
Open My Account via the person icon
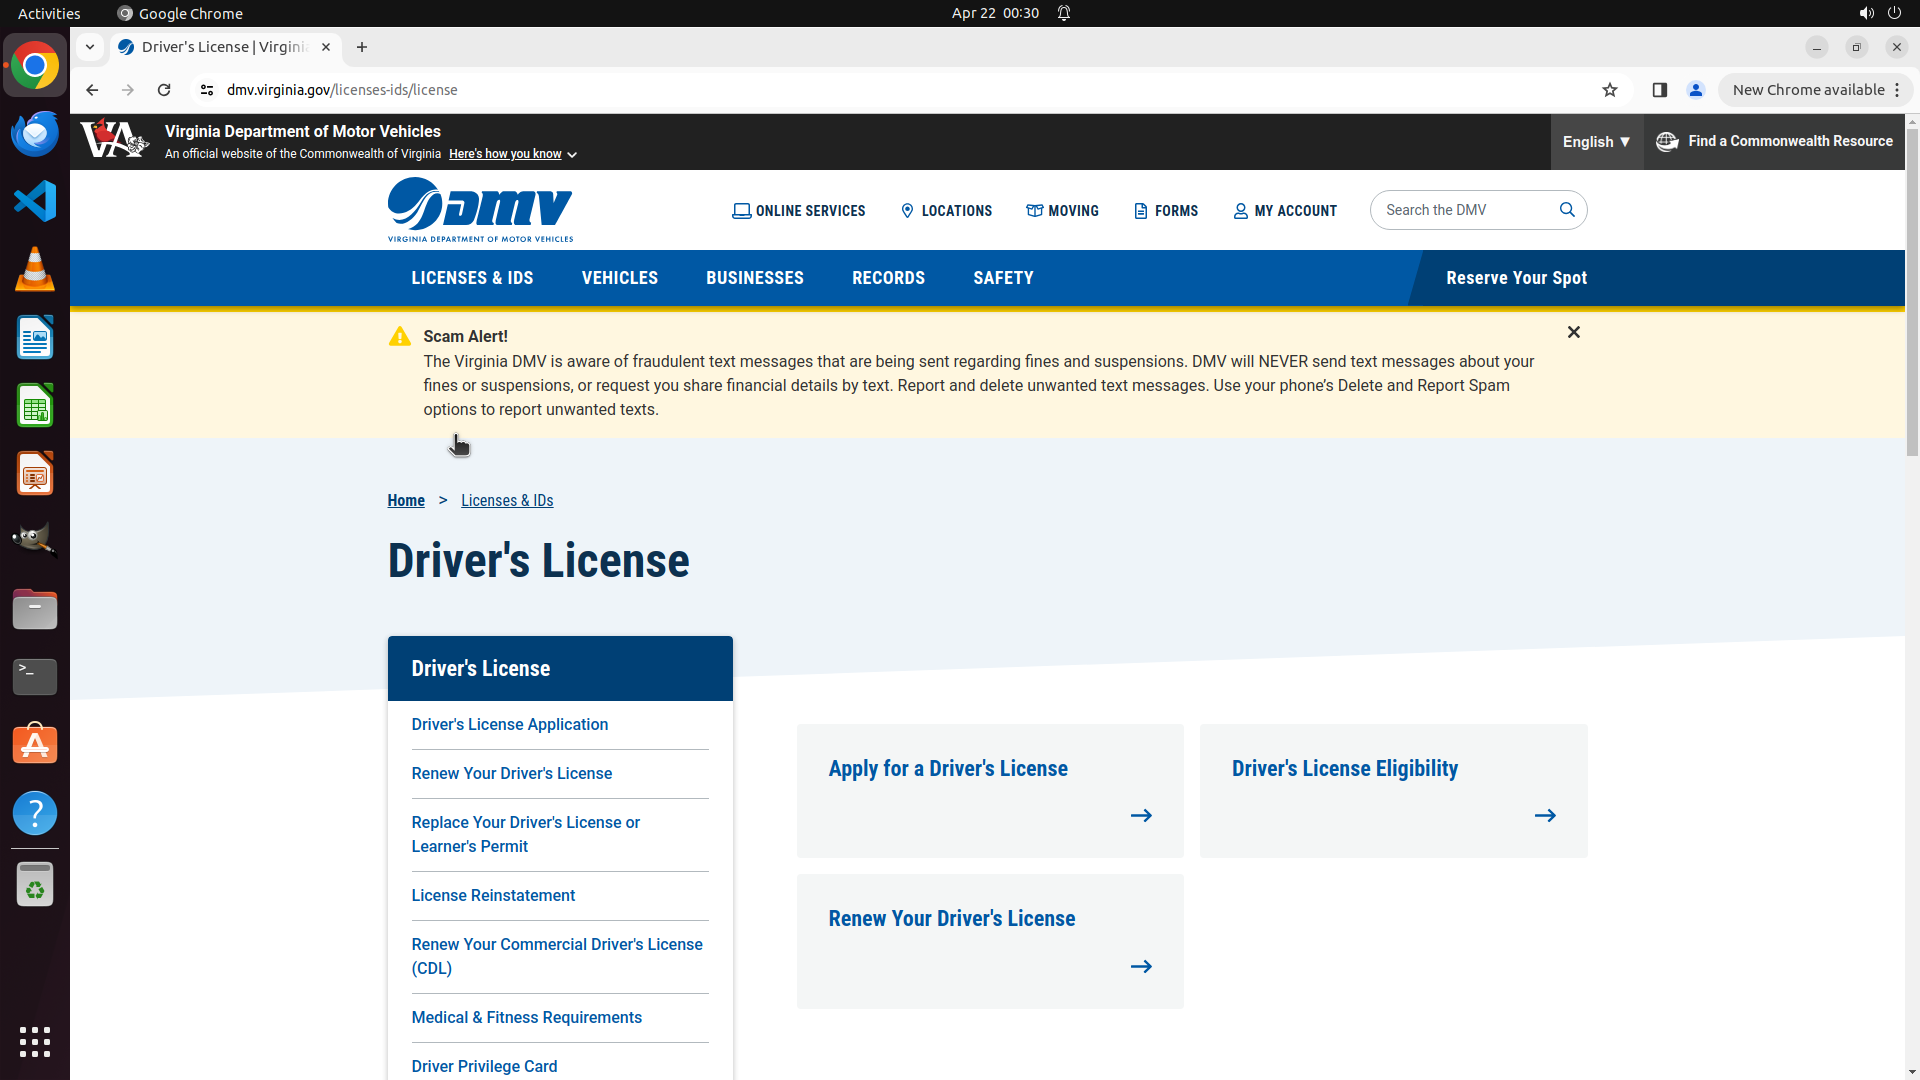(x=1240, y=211)
